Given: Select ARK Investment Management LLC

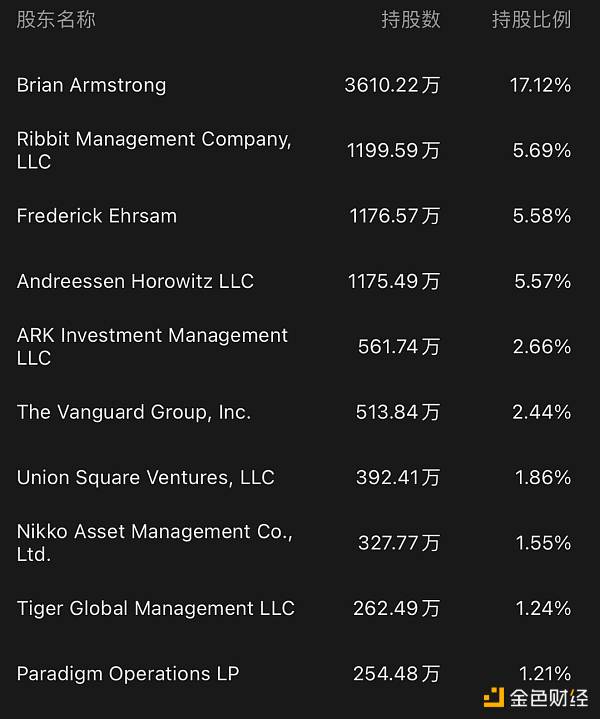Looking at the screenshot, I should pos(152,346).
